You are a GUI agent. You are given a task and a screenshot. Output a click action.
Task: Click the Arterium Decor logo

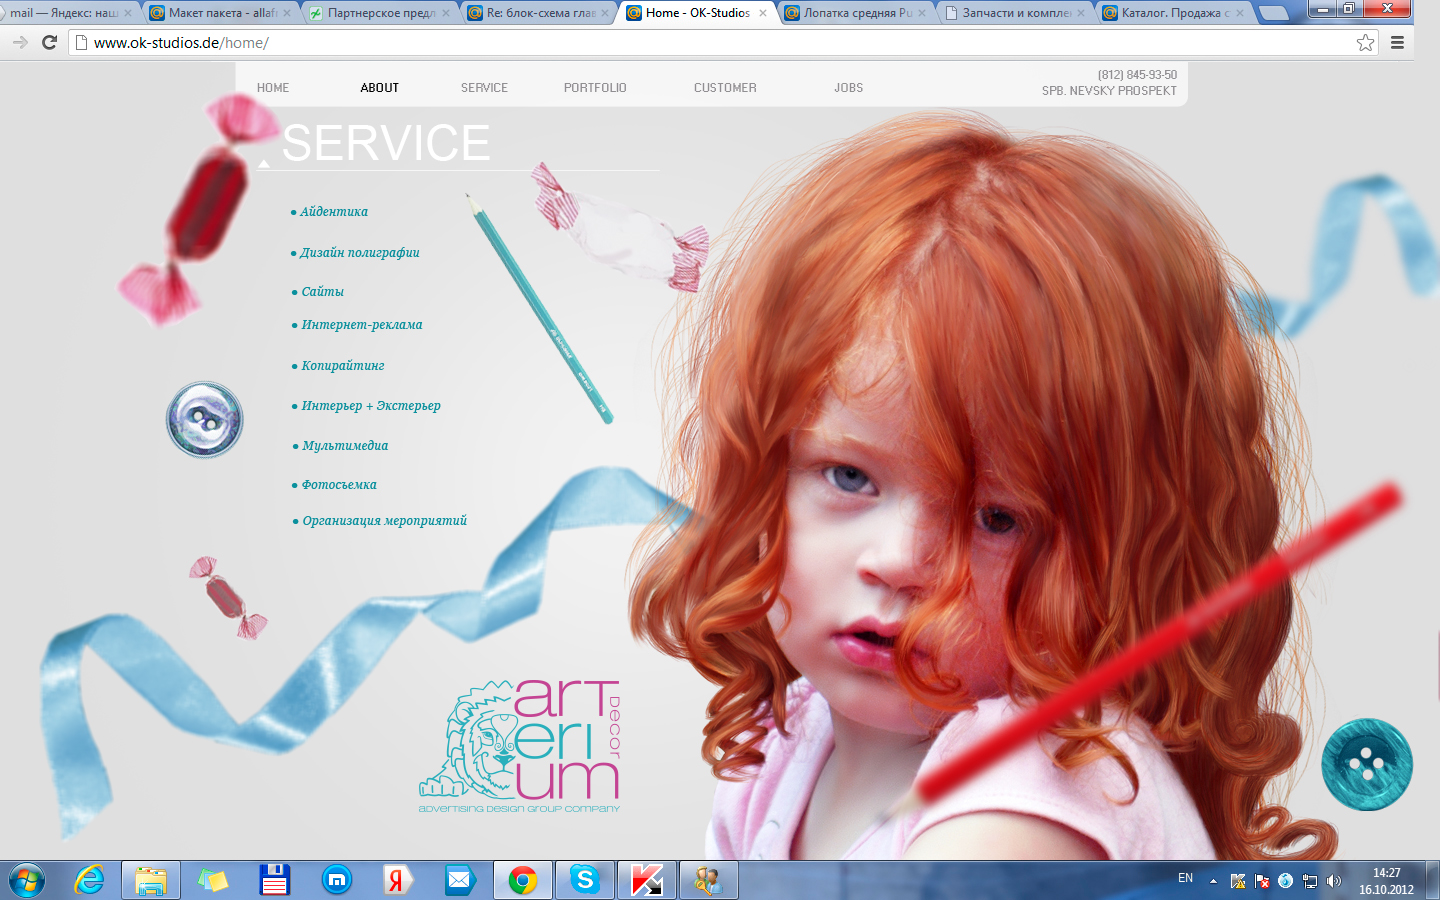point(520,746)
